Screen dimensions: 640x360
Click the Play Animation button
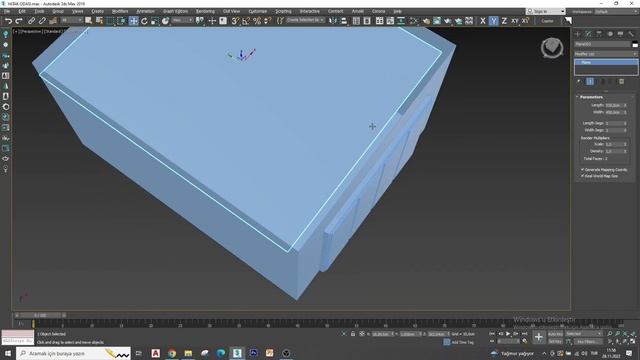point(508,334)
